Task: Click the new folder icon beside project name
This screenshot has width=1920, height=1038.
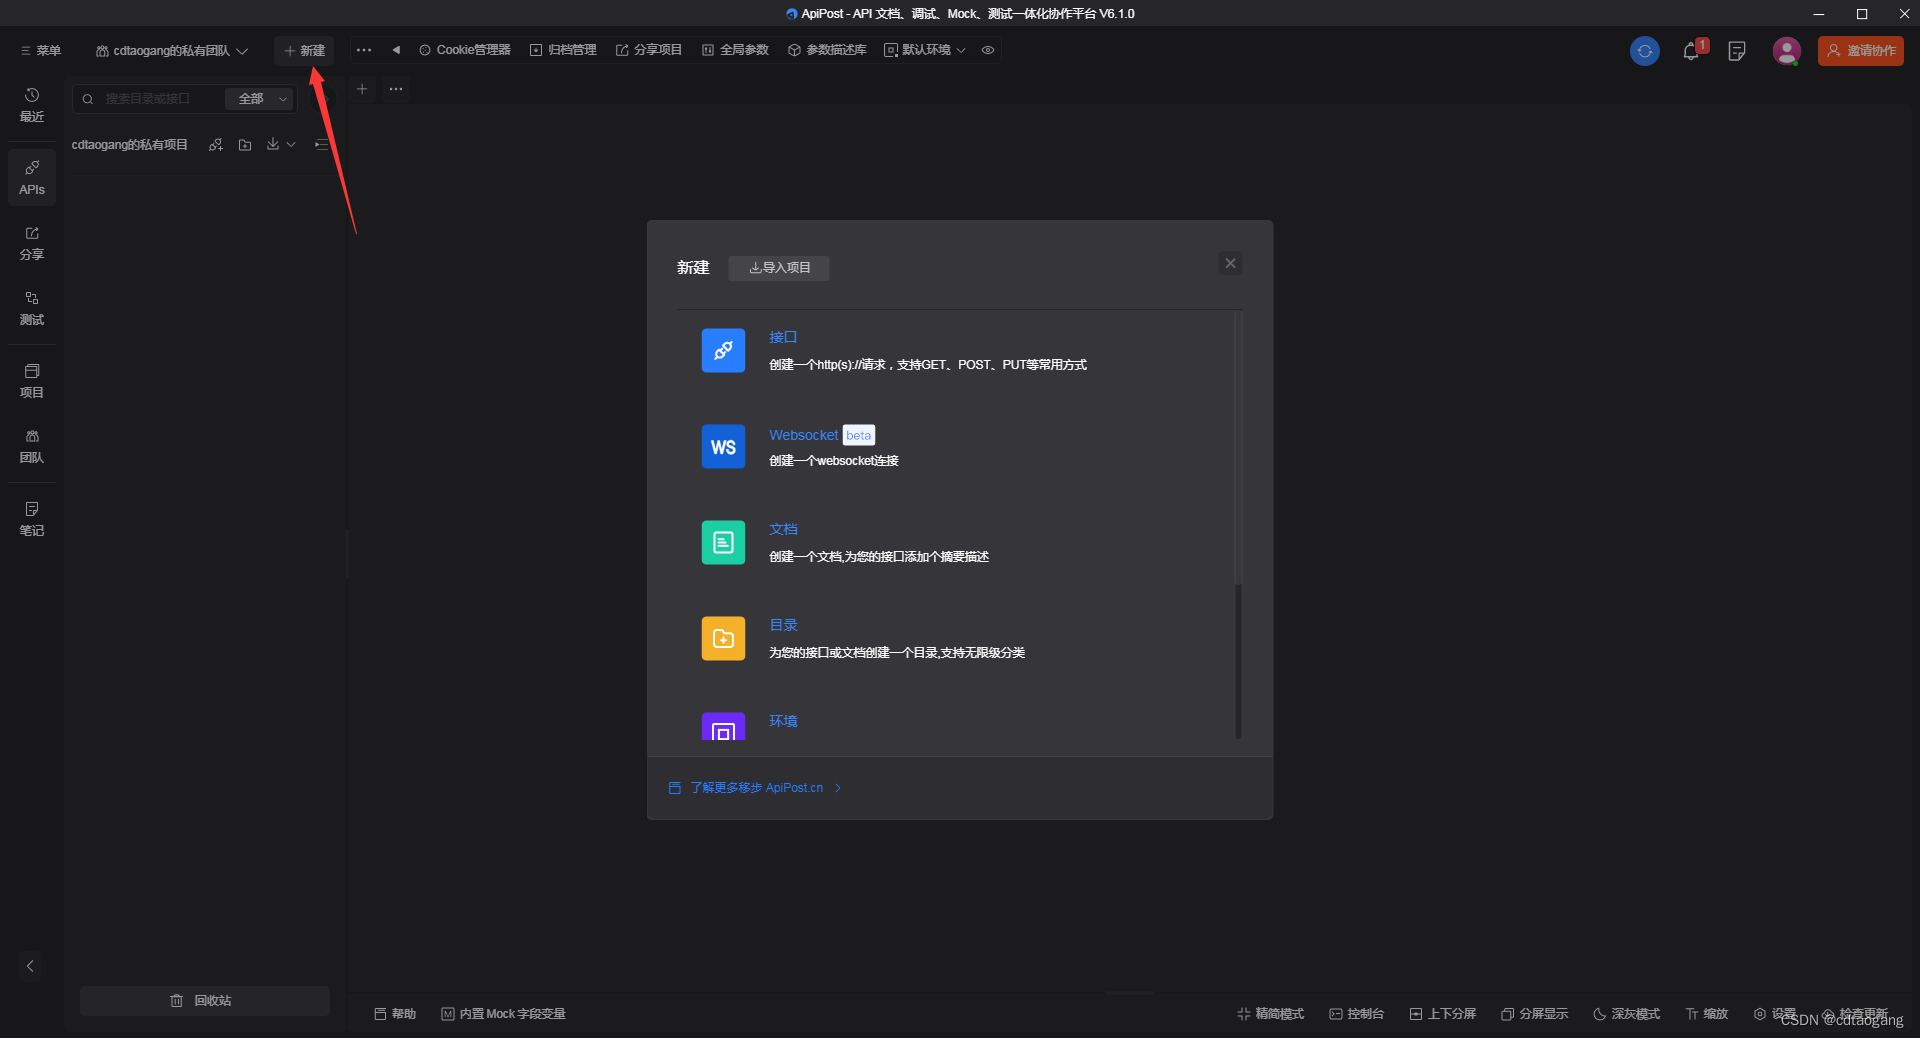Action: click(245, 145)
